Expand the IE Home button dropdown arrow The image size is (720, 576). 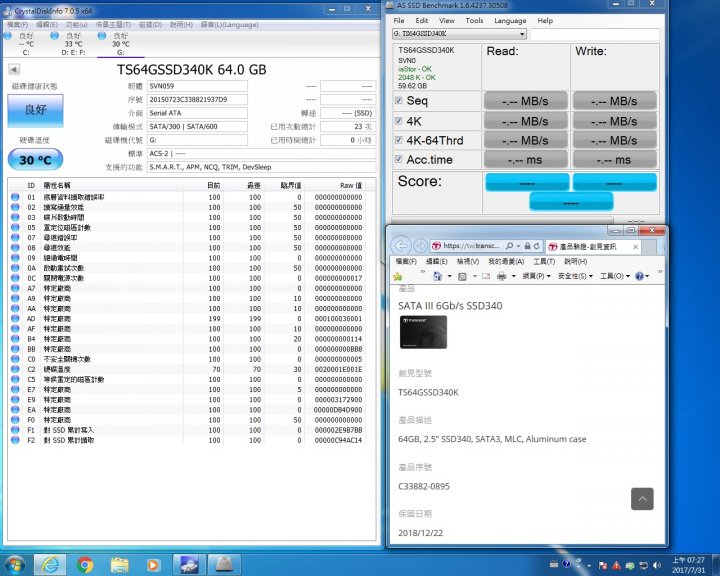(449, 276)
